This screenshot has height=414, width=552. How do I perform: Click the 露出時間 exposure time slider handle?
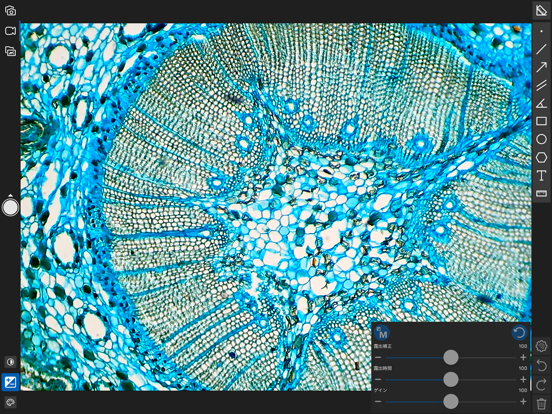click(451, 380)
